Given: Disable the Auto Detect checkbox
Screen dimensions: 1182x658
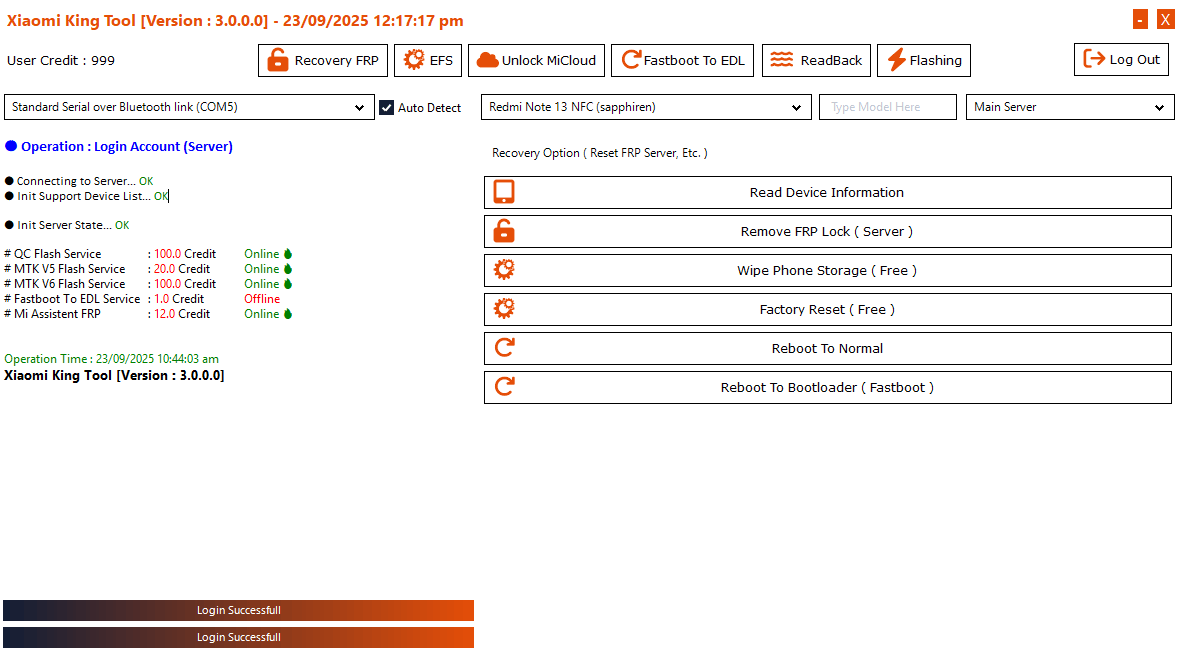Looking at the screenshot, I should [386, 107].
